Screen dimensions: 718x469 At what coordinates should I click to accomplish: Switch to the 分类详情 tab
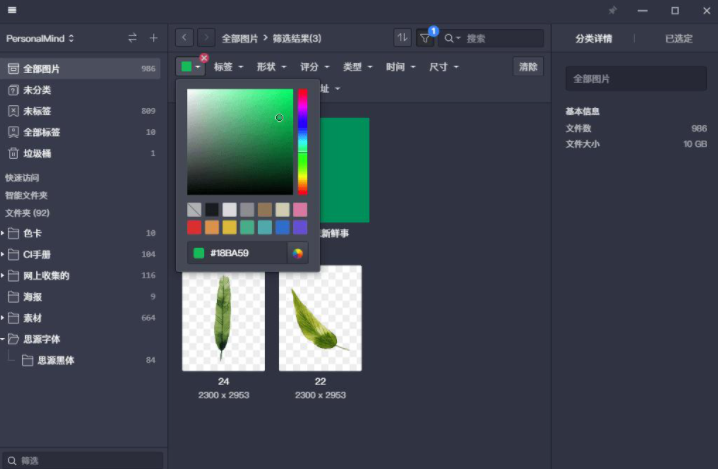(x=593, y=38)
